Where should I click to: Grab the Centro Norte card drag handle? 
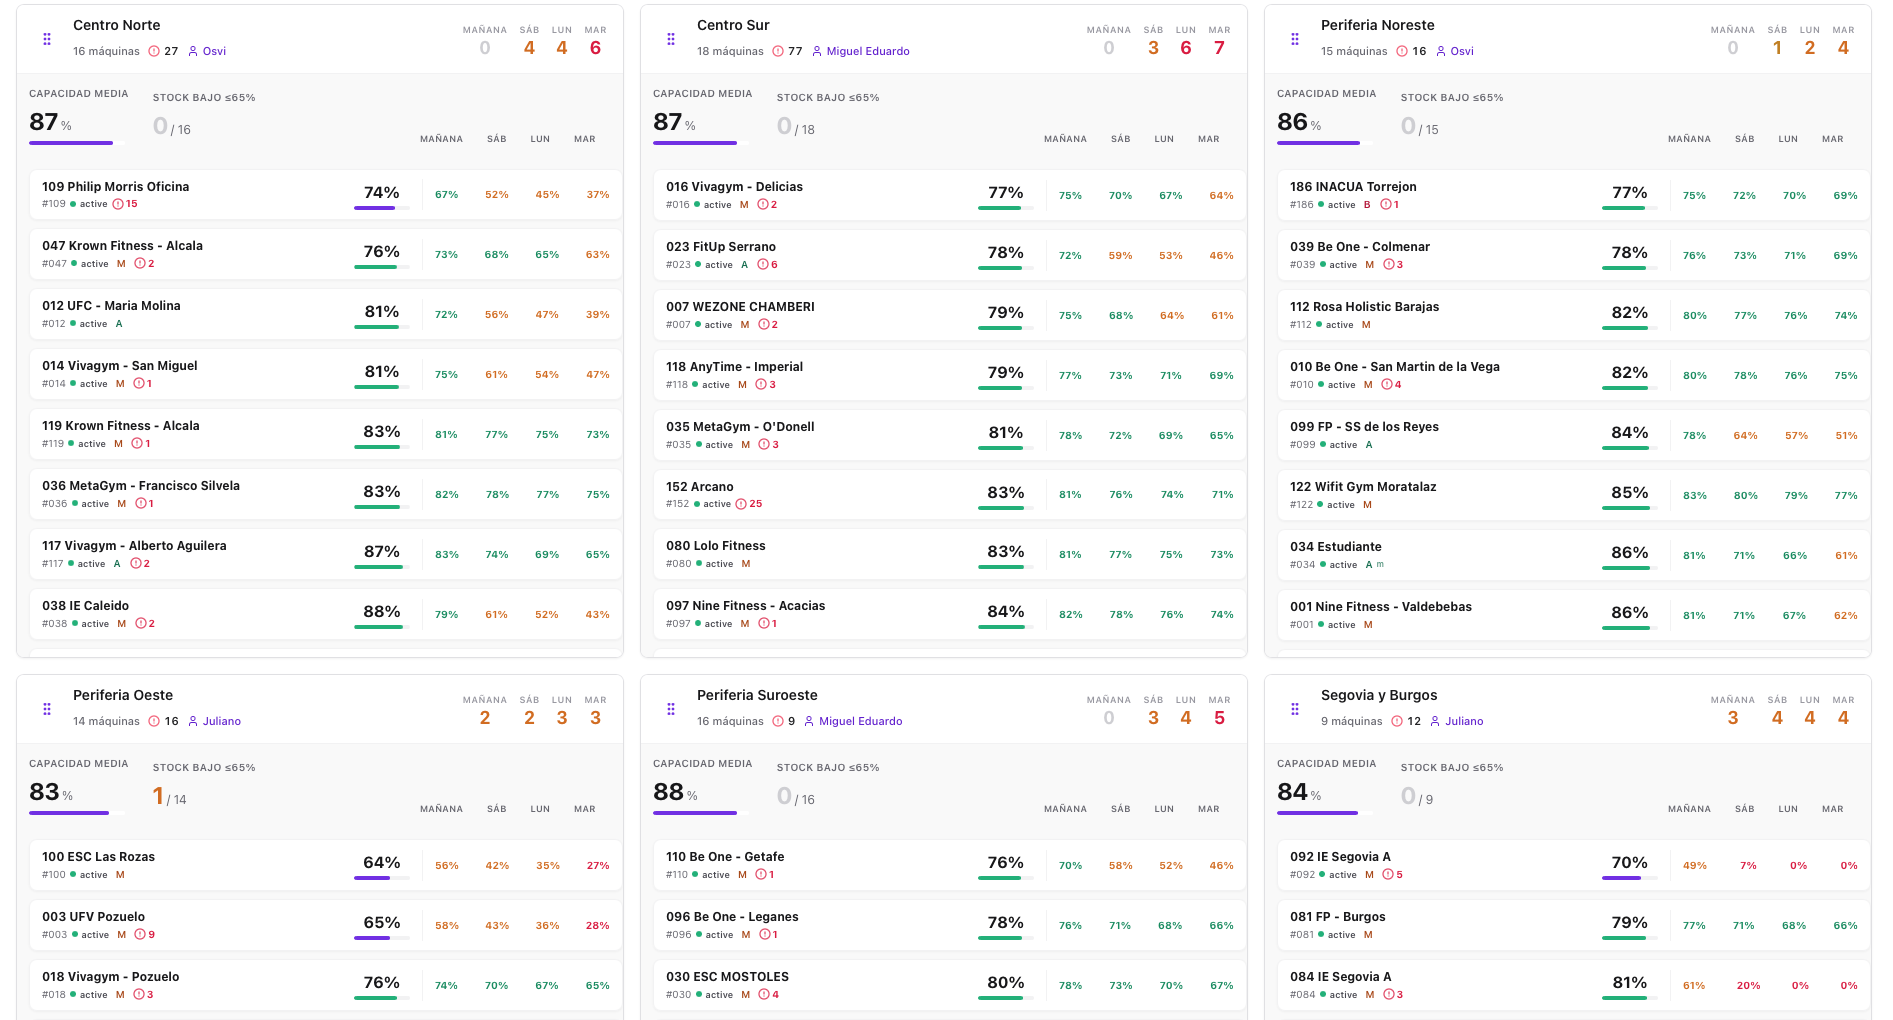(x=47, y=39)
